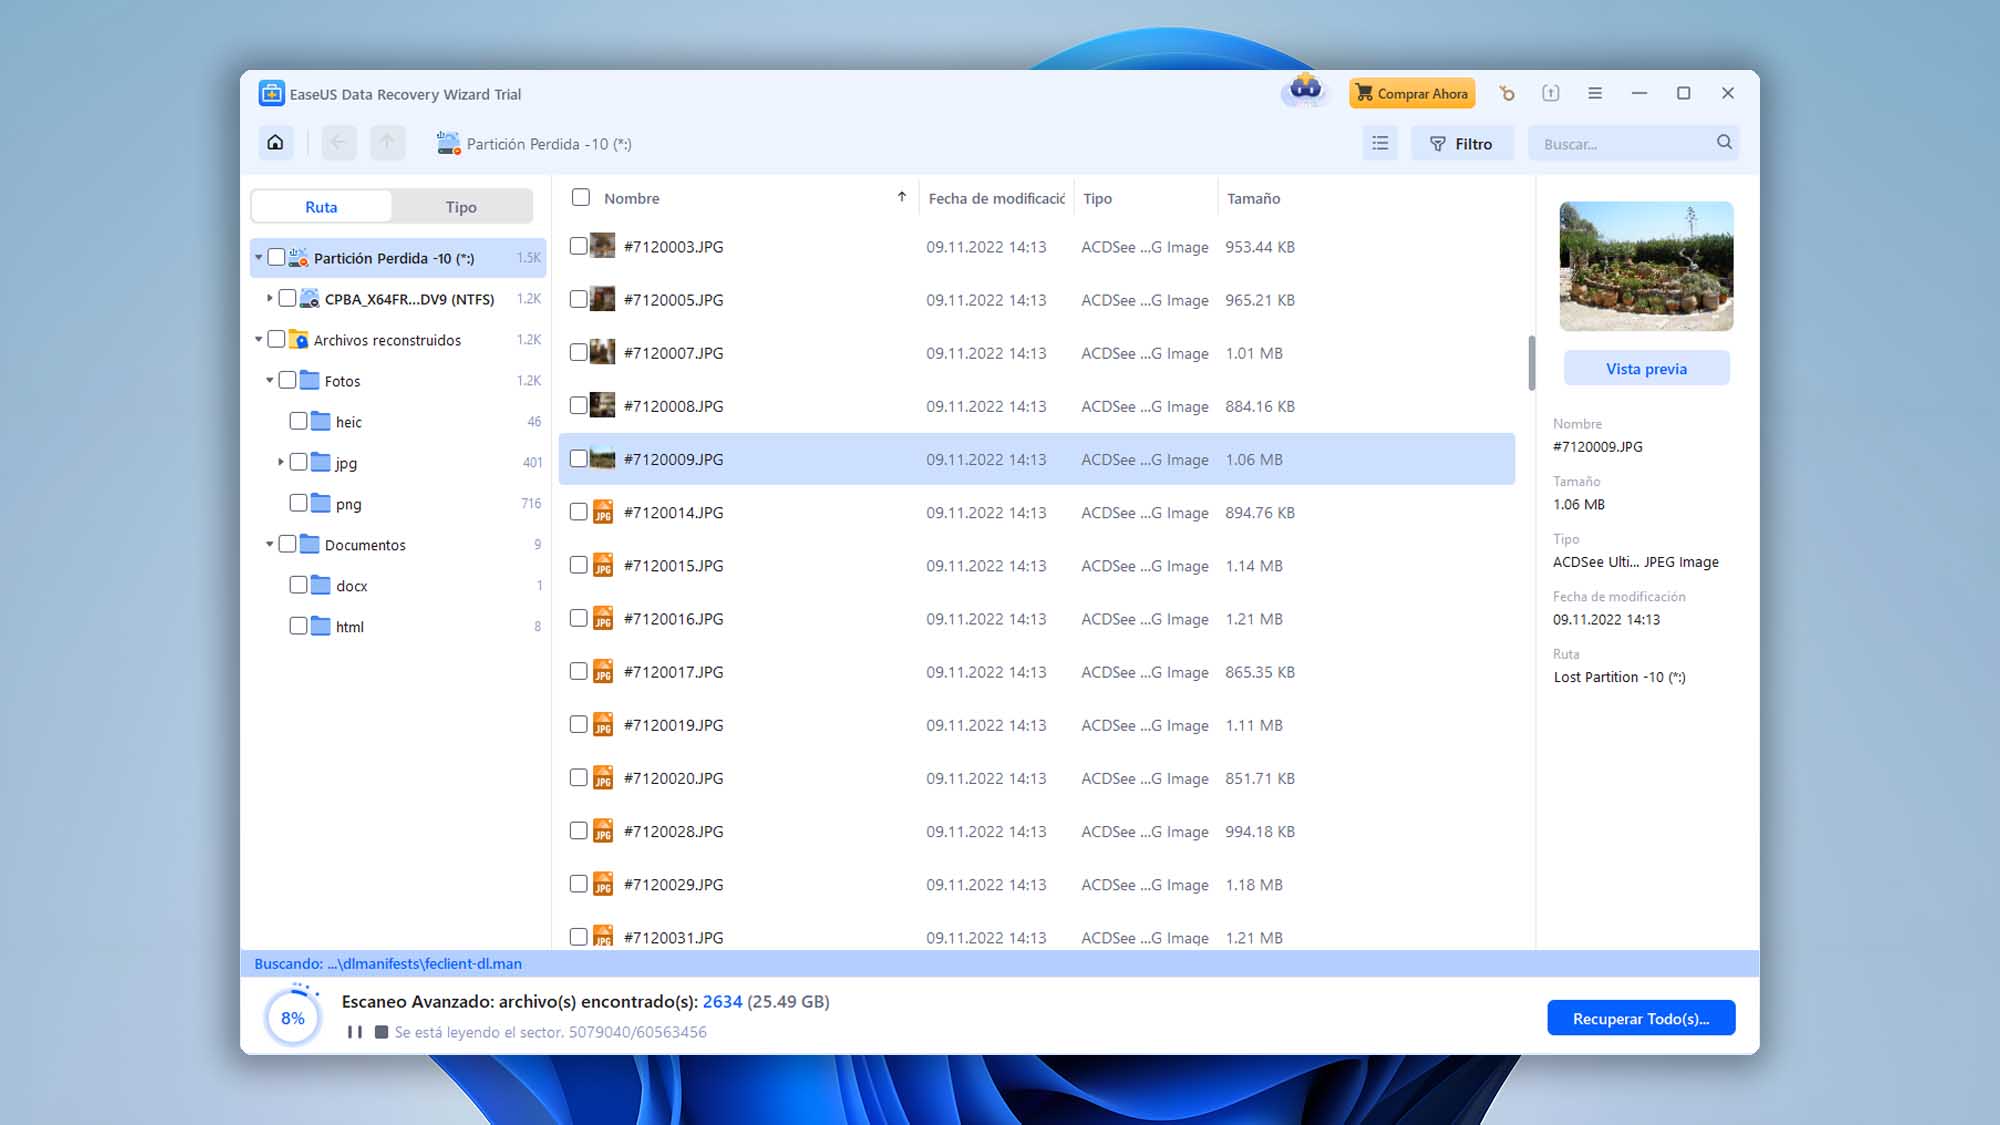Click Recuperar Todo(s)... button
The width and height of the screenshot is (2000, 1125).
(1641, 1018)
